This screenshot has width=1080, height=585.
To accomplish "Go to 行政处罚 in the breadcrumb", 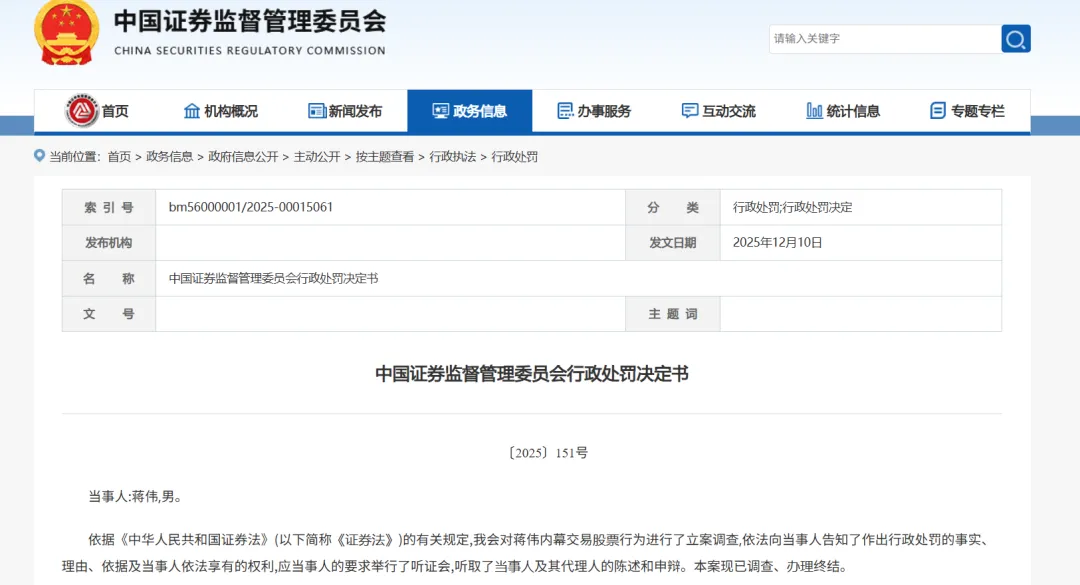I will click(x=515, y=156).
